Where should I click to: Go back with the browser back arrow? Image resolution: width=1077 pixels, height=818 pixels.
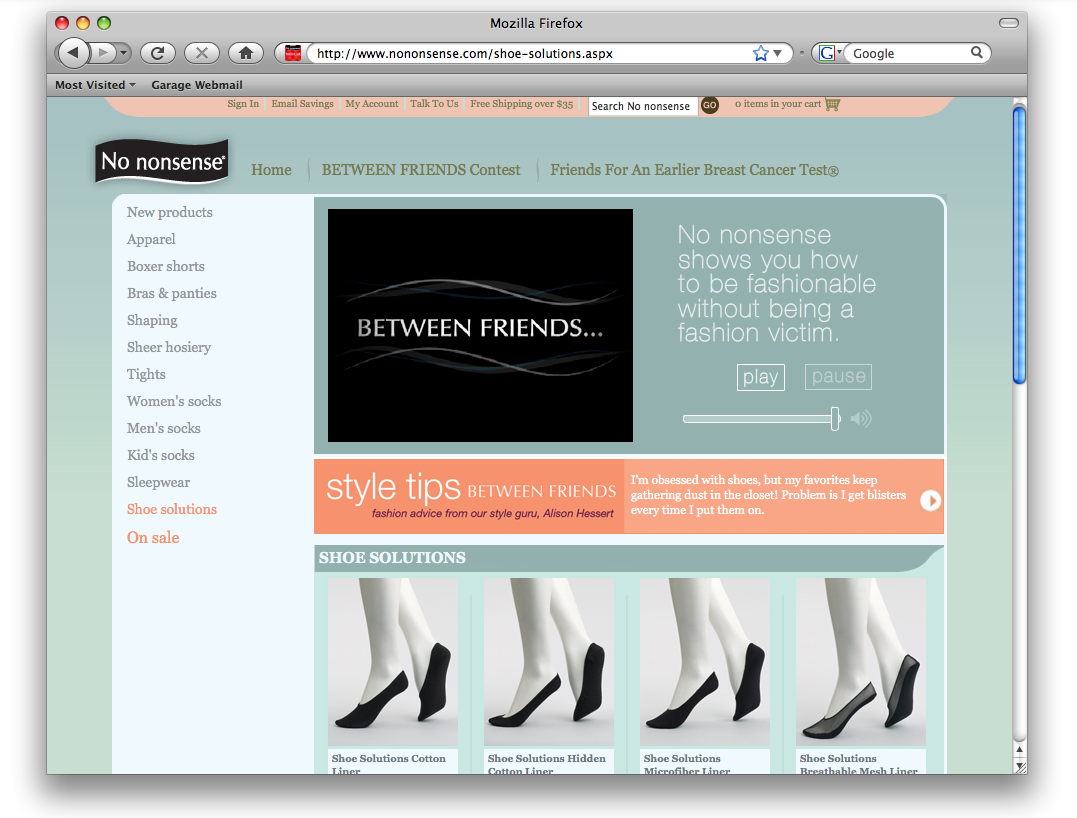(74, 53)
